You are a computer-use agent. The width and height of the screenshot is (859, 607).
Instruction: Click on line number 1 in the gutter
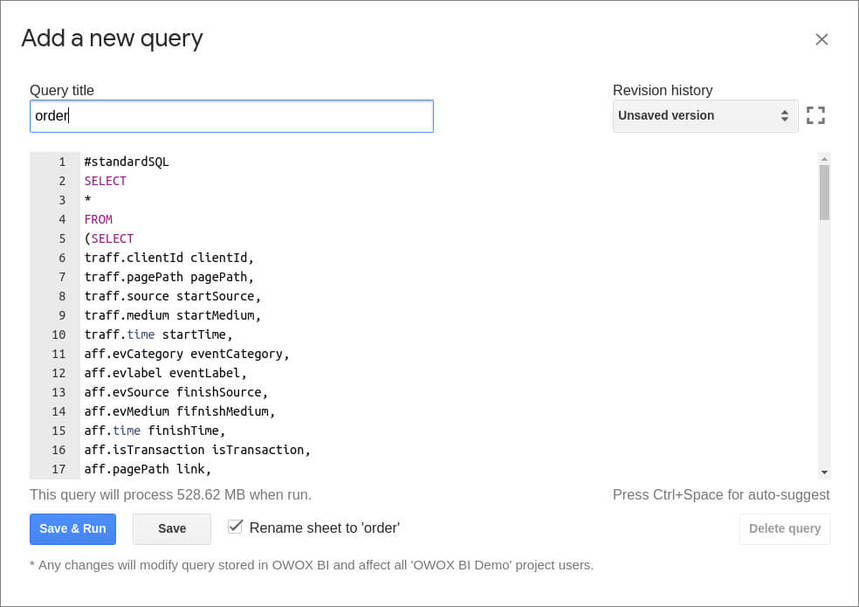pos(62,162)
